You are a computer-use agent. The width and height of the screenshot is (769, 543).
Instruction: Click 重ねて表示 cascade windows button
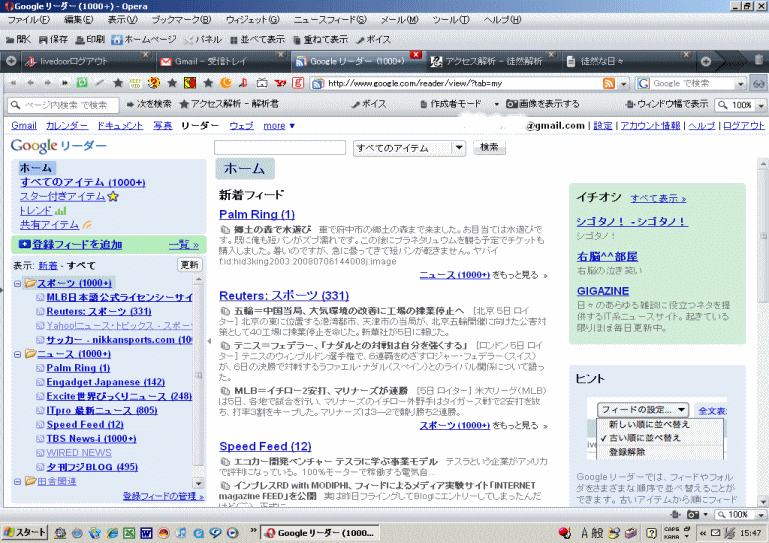[320, 39]
